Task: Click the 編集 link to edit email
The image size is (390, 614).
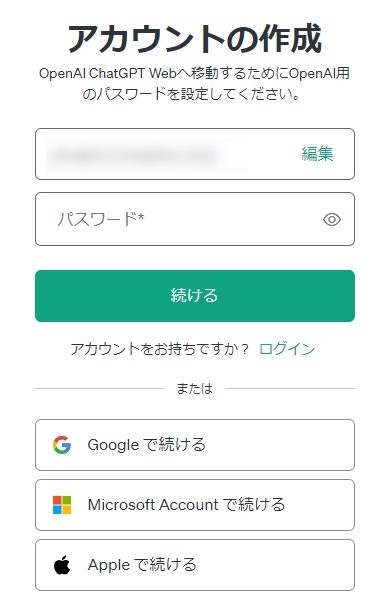Action: tap(317, 154)
